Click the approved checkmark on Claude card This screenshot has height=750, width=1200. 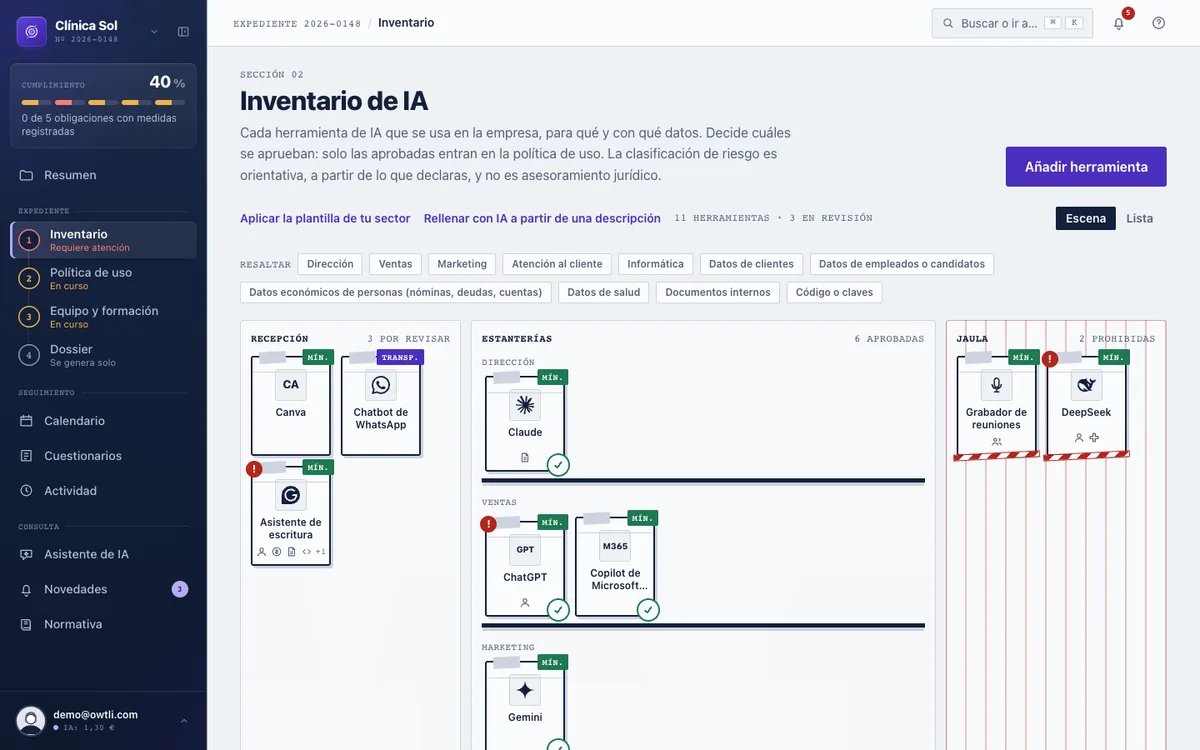(x=558, y=465)
